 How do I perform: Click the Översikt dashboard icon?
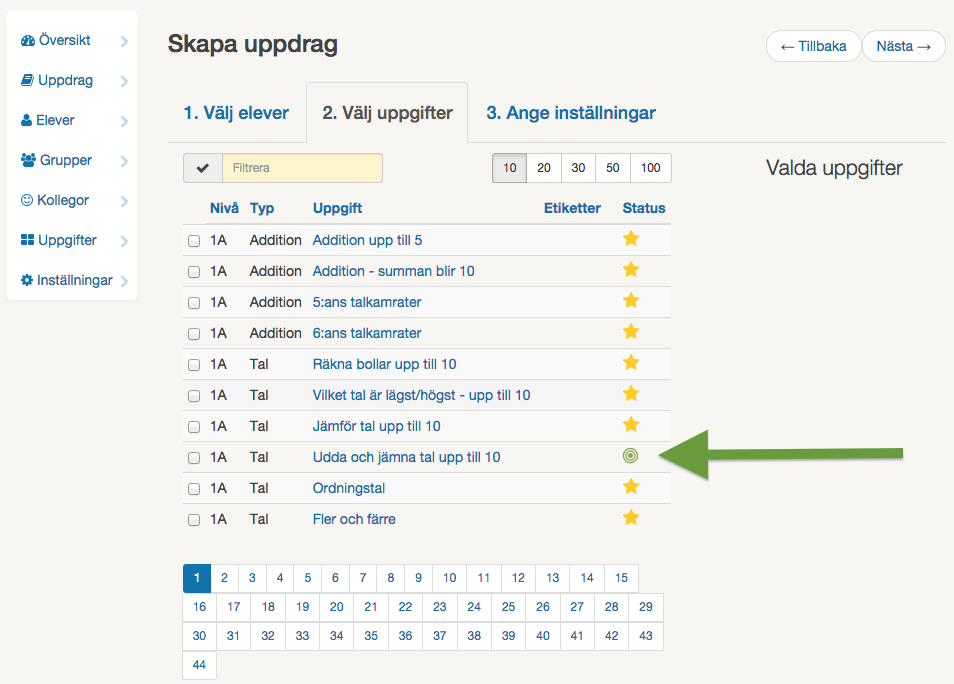[x=27, y=41]
